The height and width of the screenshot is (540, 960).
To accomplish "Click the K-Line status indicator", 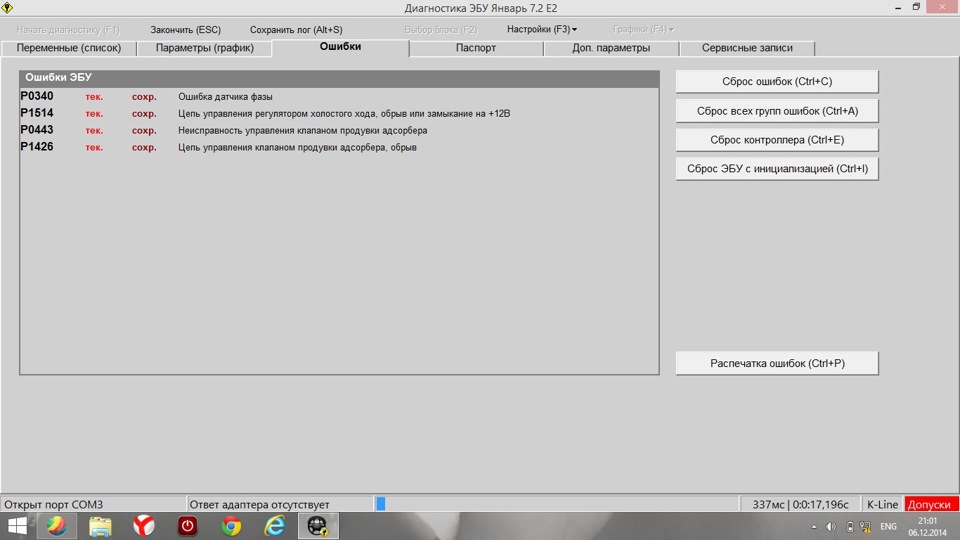I will click(882, 504).
